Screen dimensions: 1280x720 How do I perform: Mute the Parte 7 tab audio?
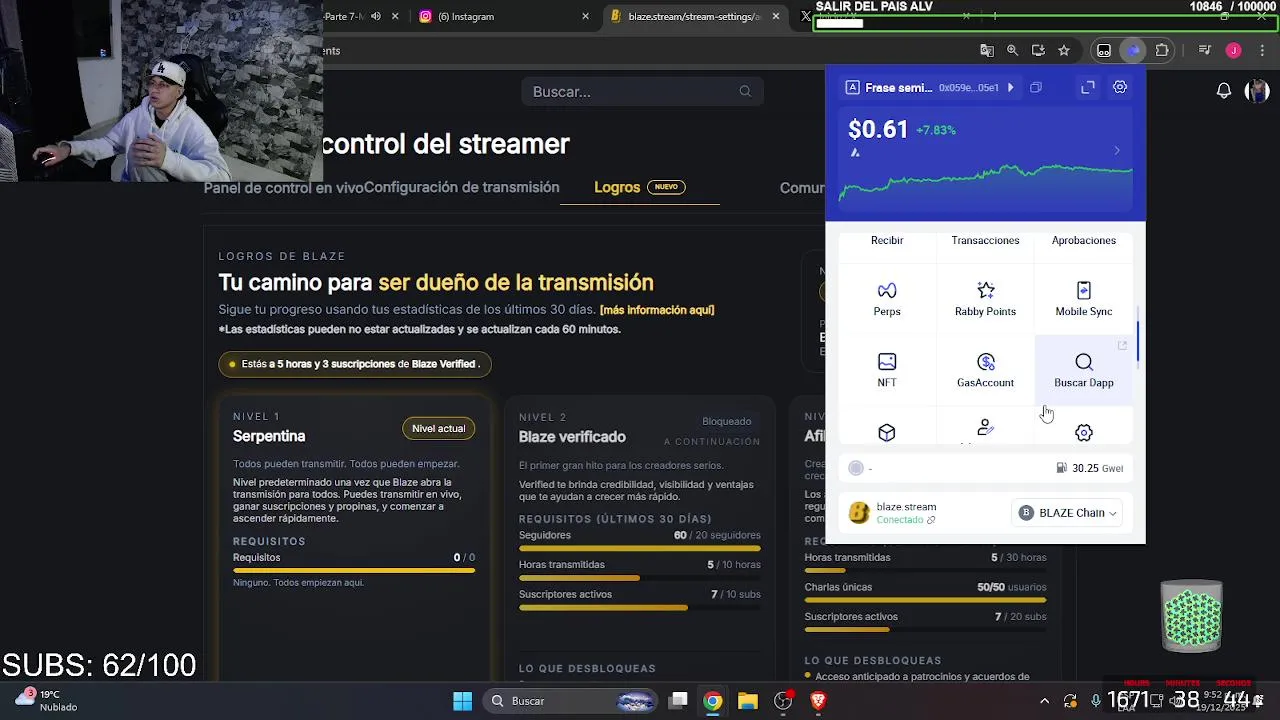[376, 16]
